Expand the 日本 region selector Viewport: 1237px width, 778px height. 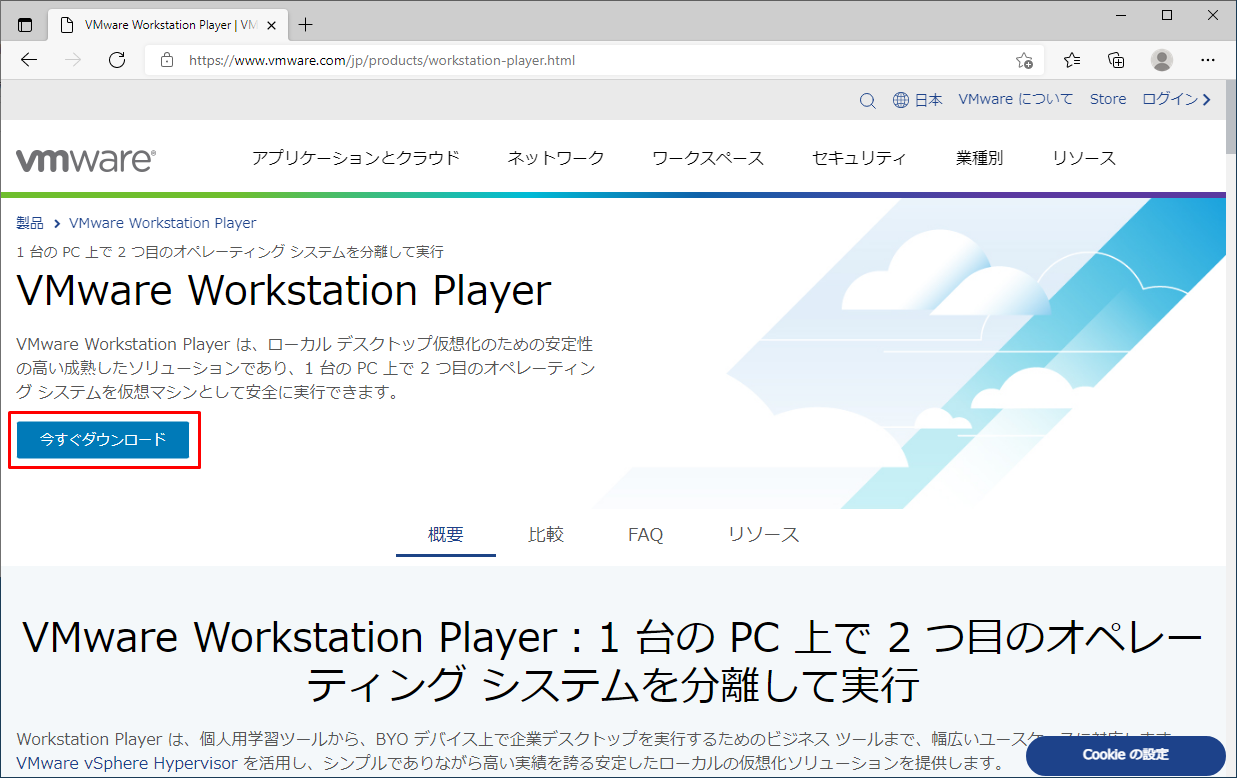[918, 100]
